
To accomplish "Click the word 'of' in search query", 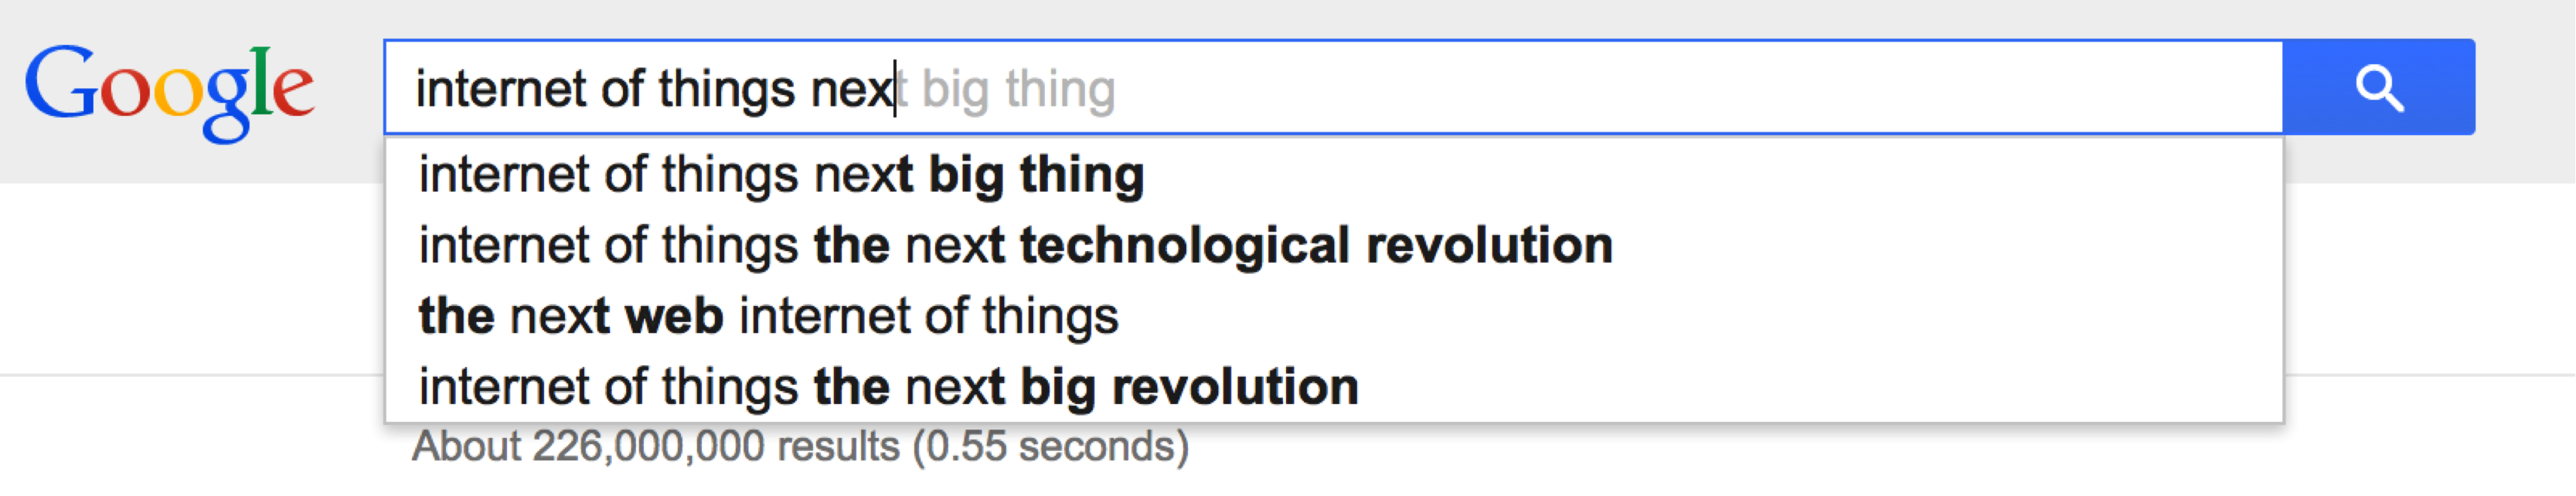I will [622, 88].
